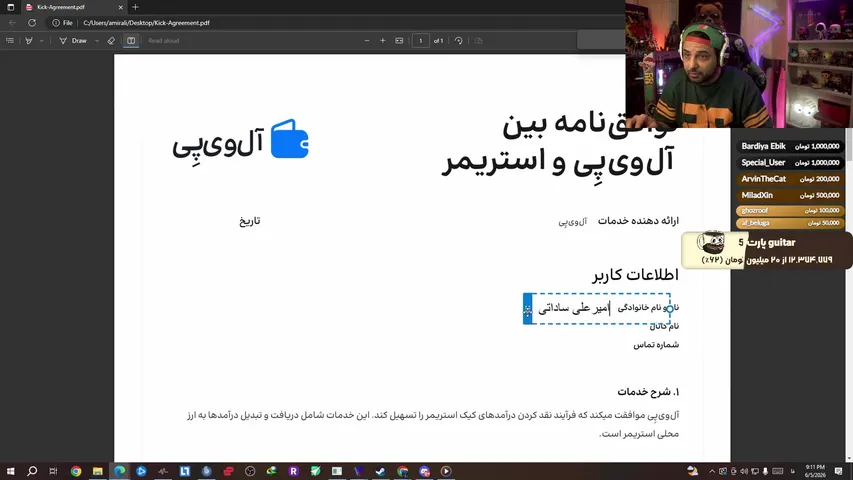Click the MiladXin donation entry
The width and height of the screenshot is (853, 480).
click(x=790, y=195)
